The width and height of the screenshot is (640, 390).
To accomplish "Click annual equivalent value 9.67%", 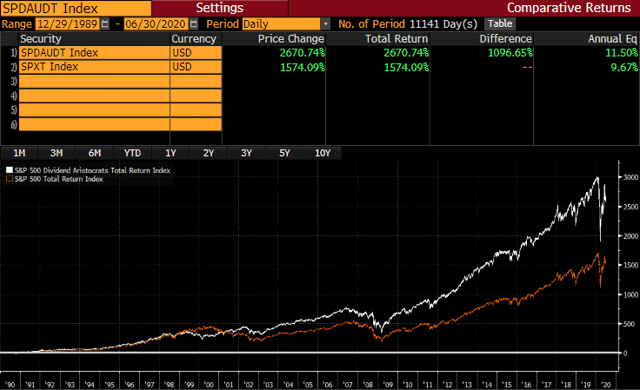I will tap(624, 67).
